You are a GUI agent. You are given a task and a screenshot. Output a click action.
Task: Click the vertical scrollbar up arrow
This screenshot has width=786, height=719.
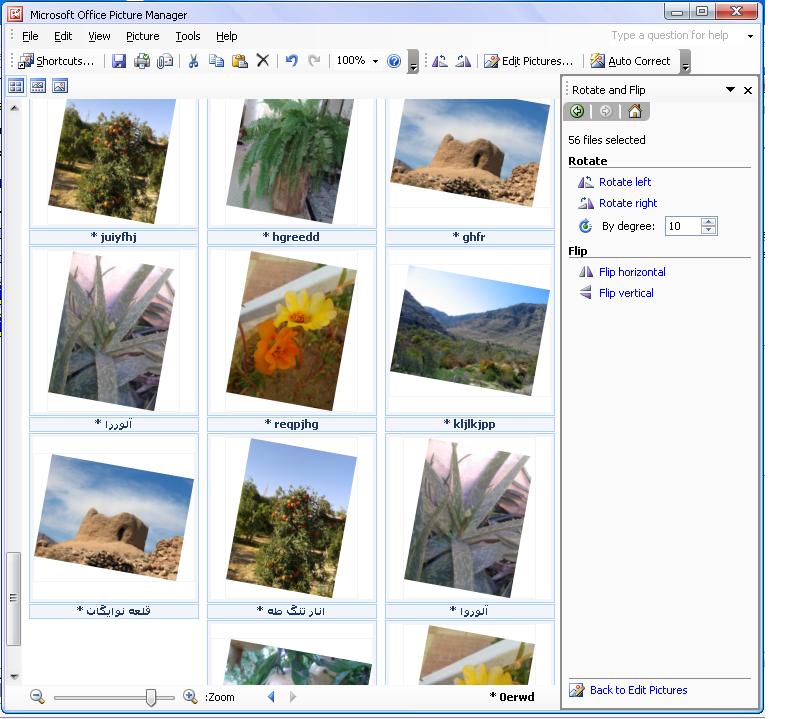pos(14,108)
